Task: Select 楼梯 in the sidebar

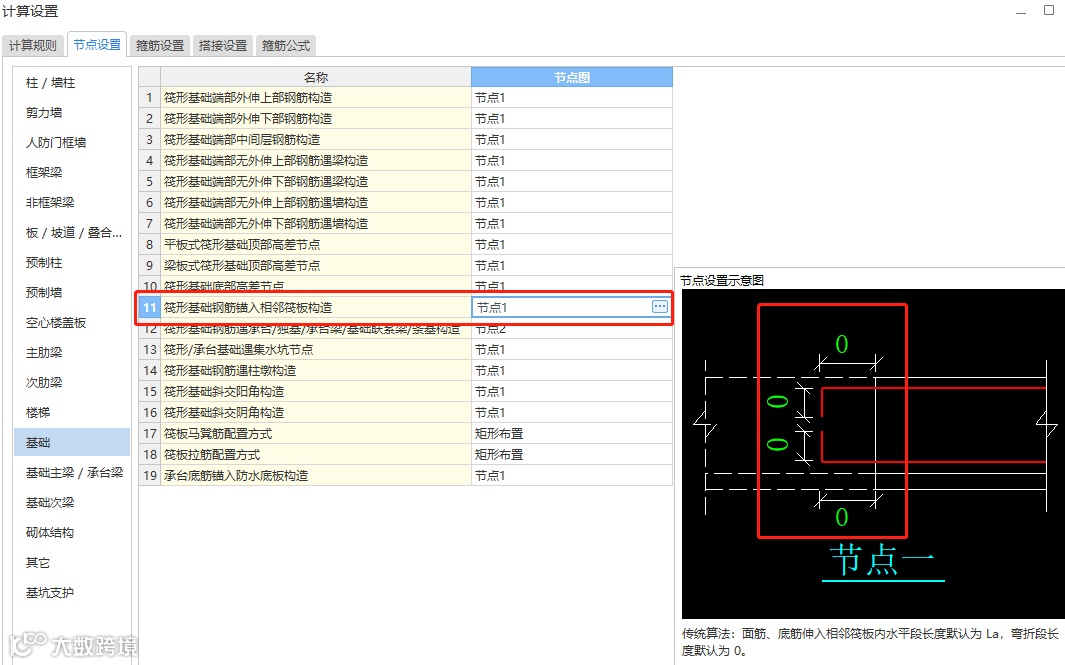Action: [x=38, y=412]
